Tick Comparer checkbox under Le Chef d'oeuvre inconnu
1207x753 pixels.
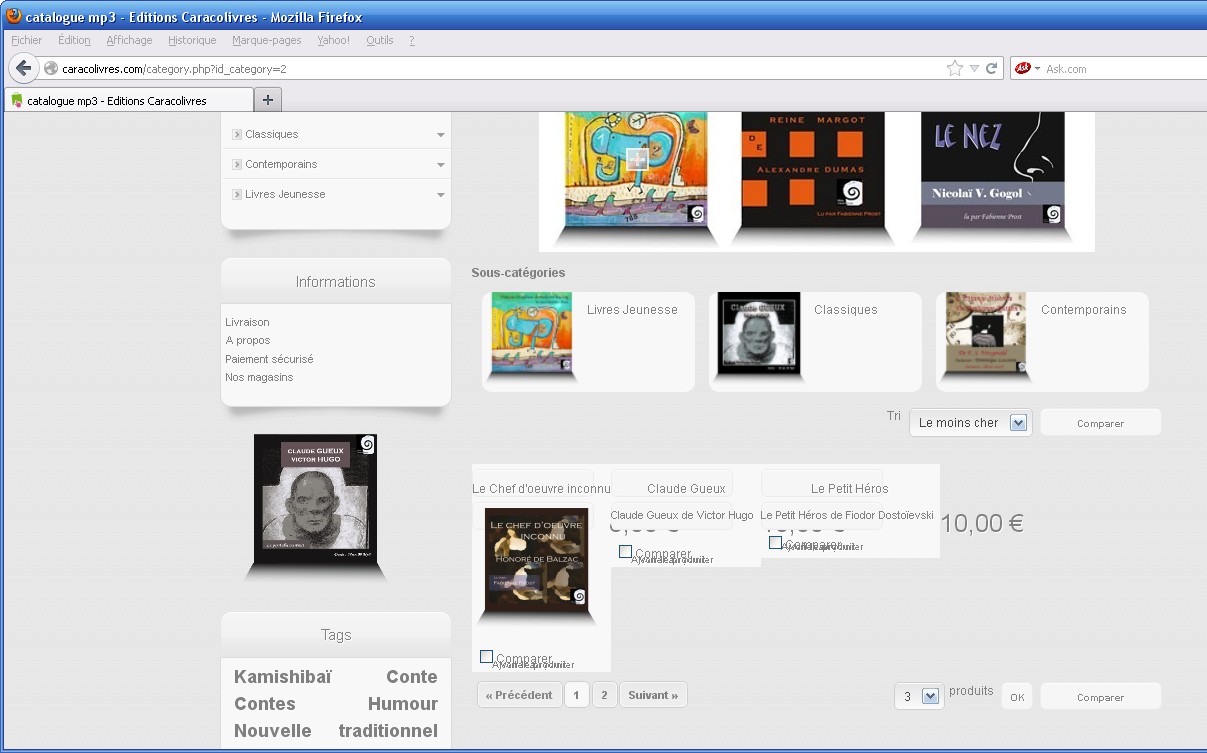[x=486, y=657]
